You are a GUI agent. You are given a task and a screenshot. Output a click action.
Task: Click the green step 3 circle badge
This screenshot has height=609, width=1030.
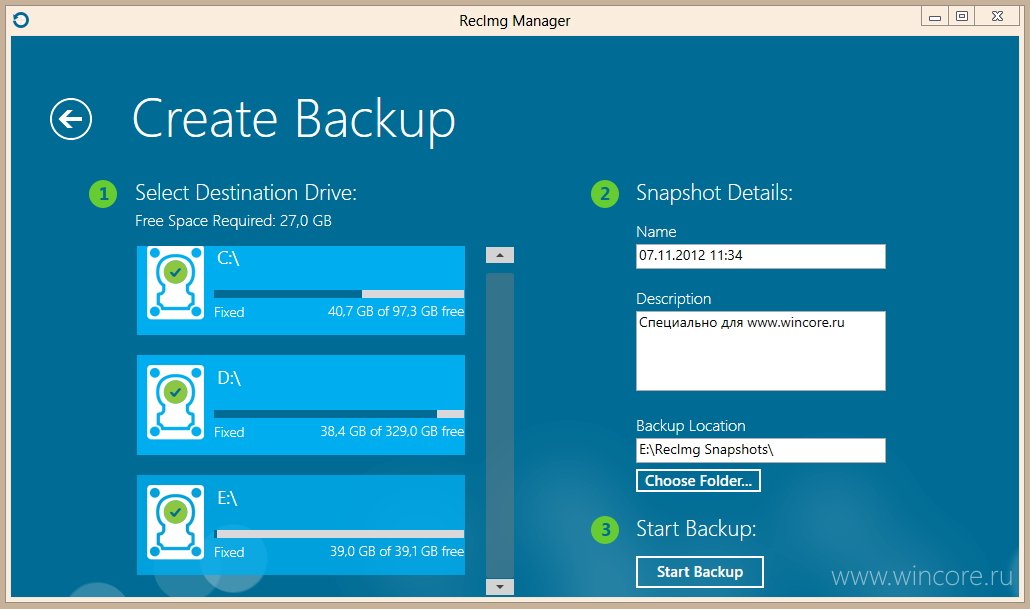605,530
